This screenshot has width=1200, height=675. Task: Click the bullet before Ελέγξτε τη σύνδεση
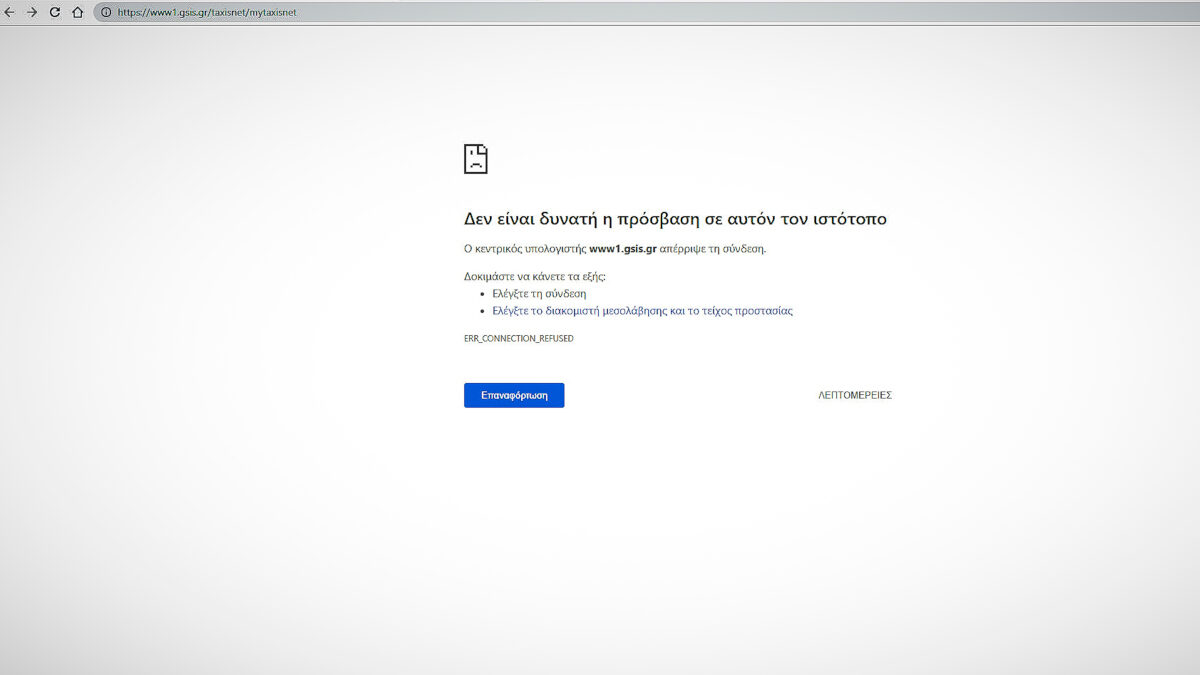483,294
